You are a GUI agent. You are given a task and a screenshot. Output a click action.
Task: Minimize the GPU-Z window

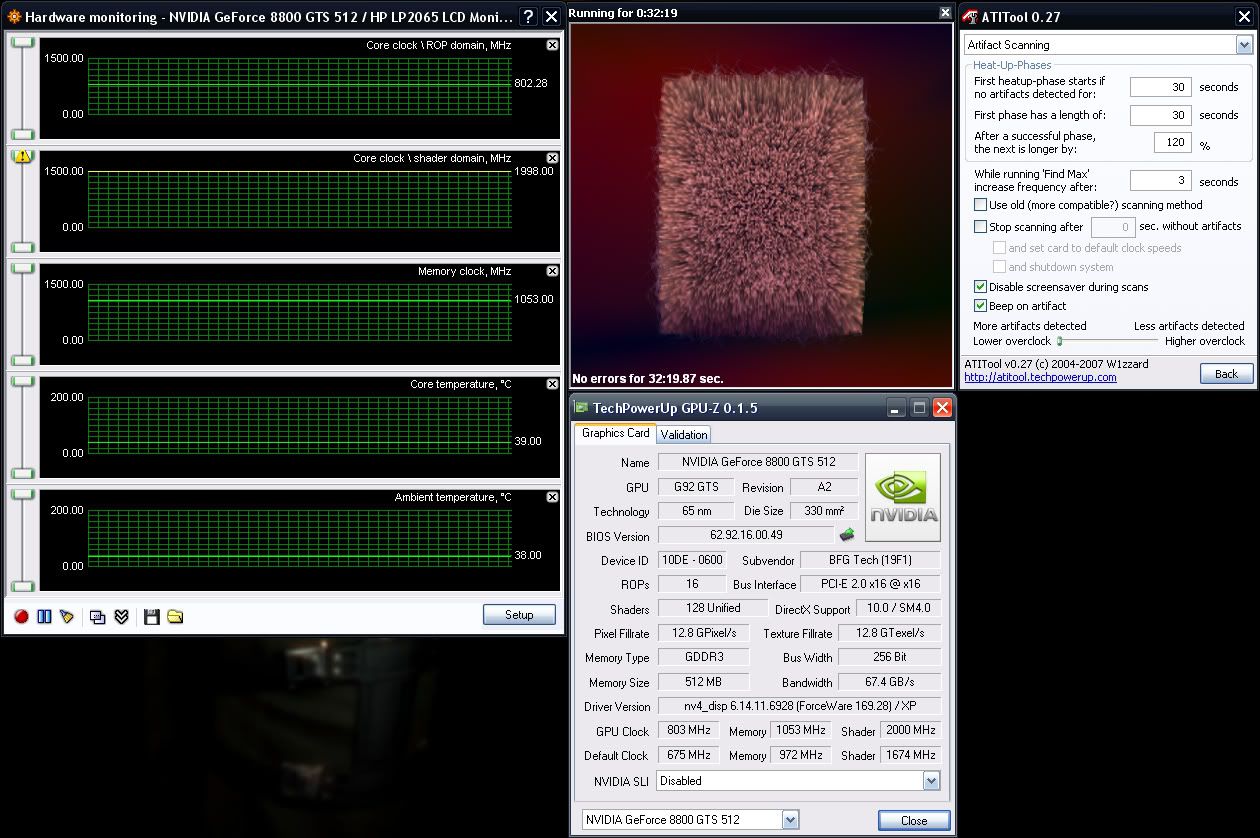[895, 407]
